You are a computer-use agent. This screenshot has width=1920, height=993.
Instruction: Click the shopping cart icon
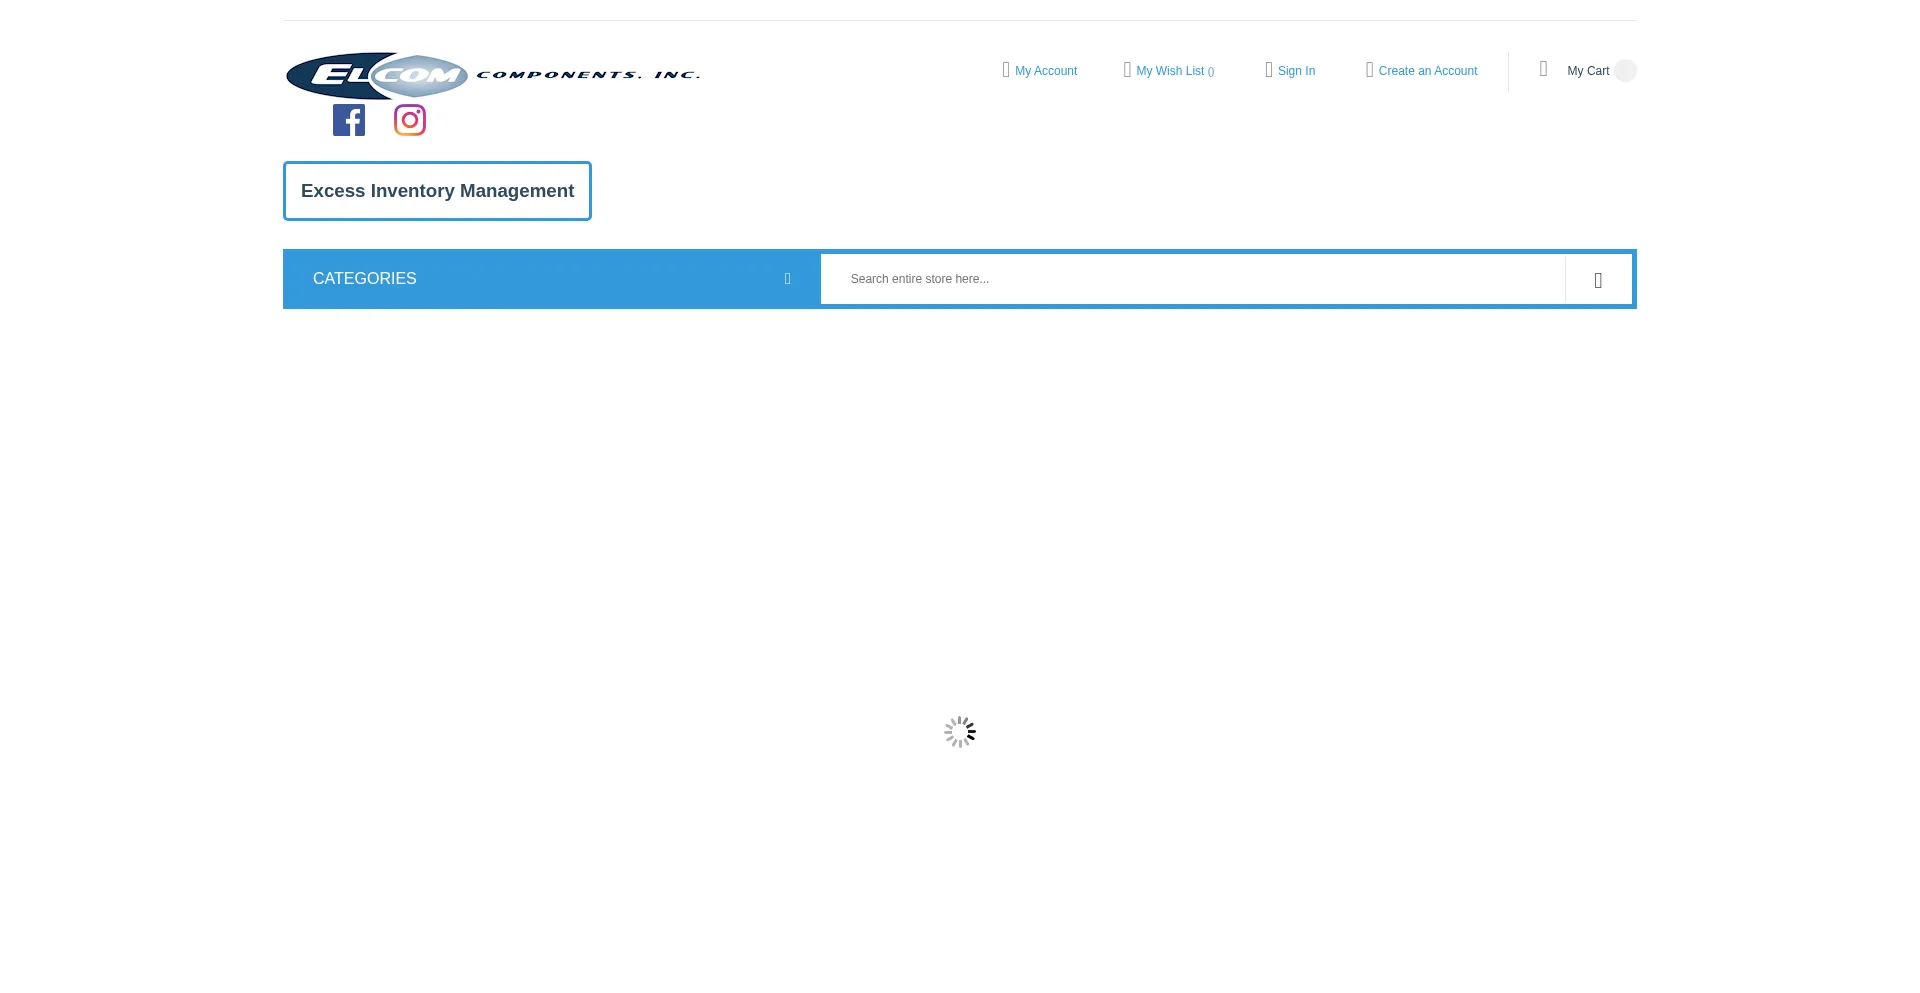(1543, 69)
